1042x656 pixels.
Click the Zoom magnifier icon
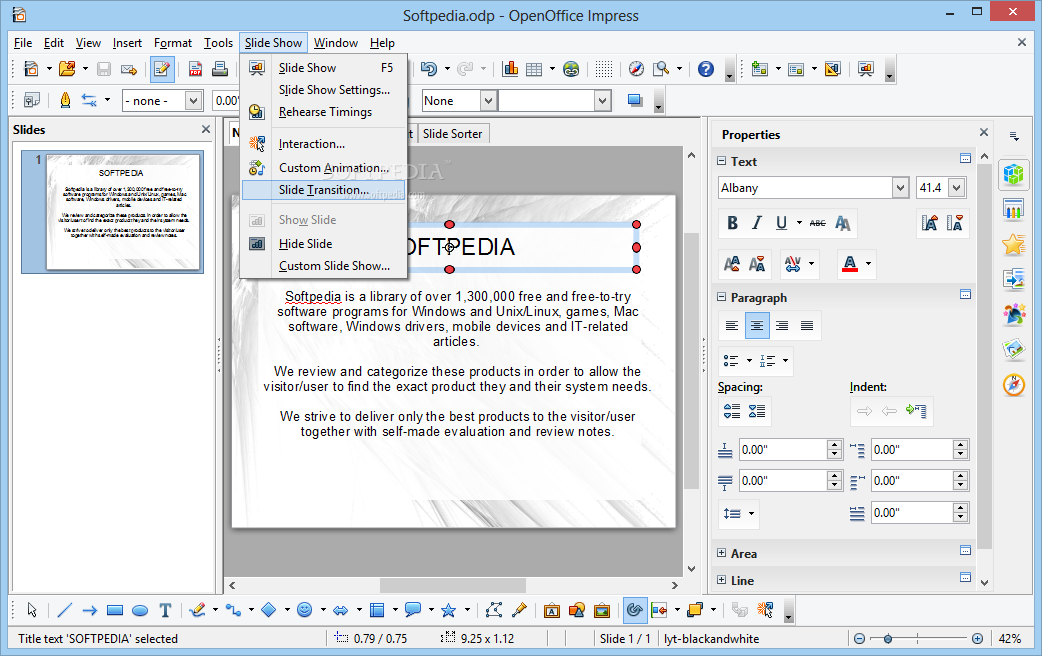661,68
